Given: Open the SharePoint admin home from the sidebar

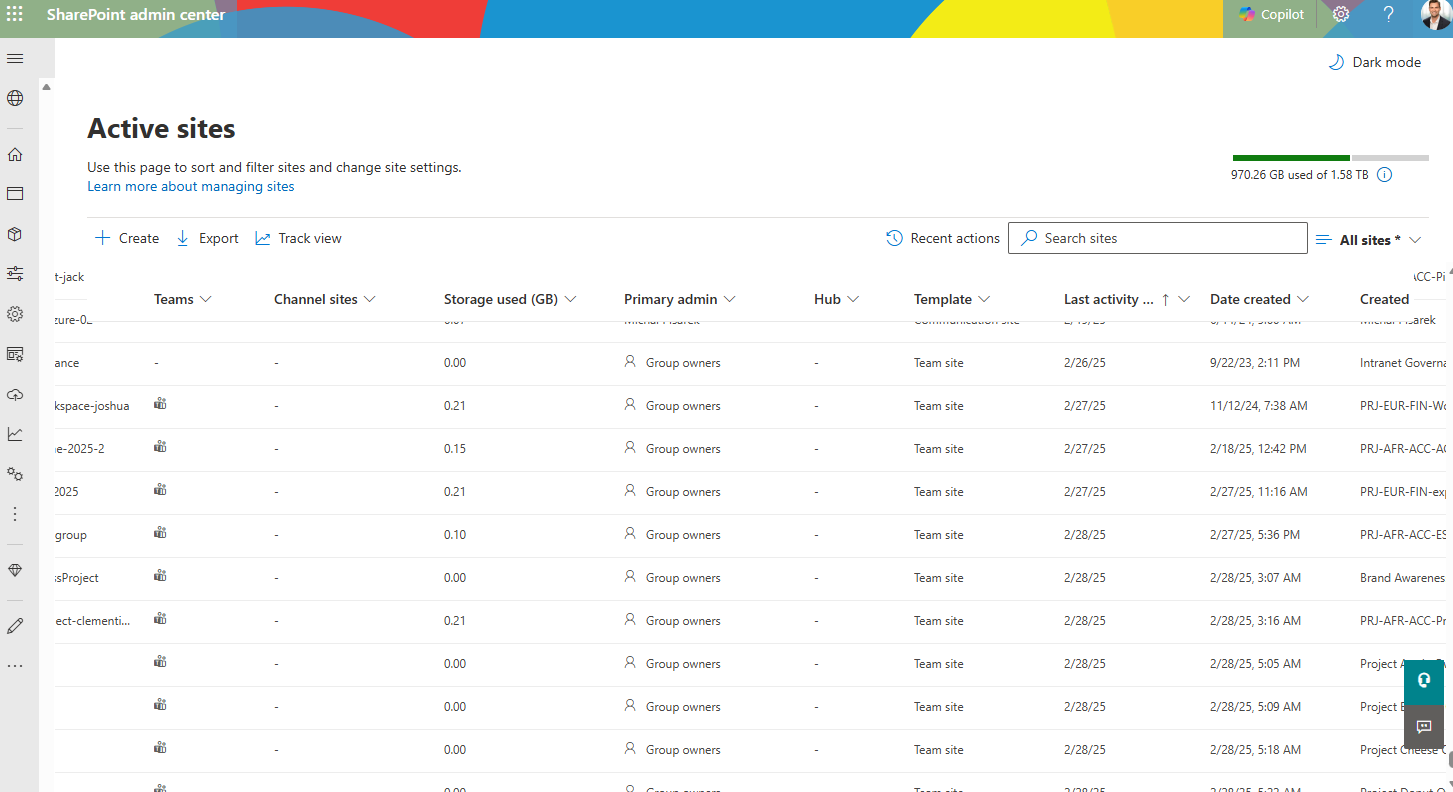Looking at the screenshot, I should [x=14, y=154].
